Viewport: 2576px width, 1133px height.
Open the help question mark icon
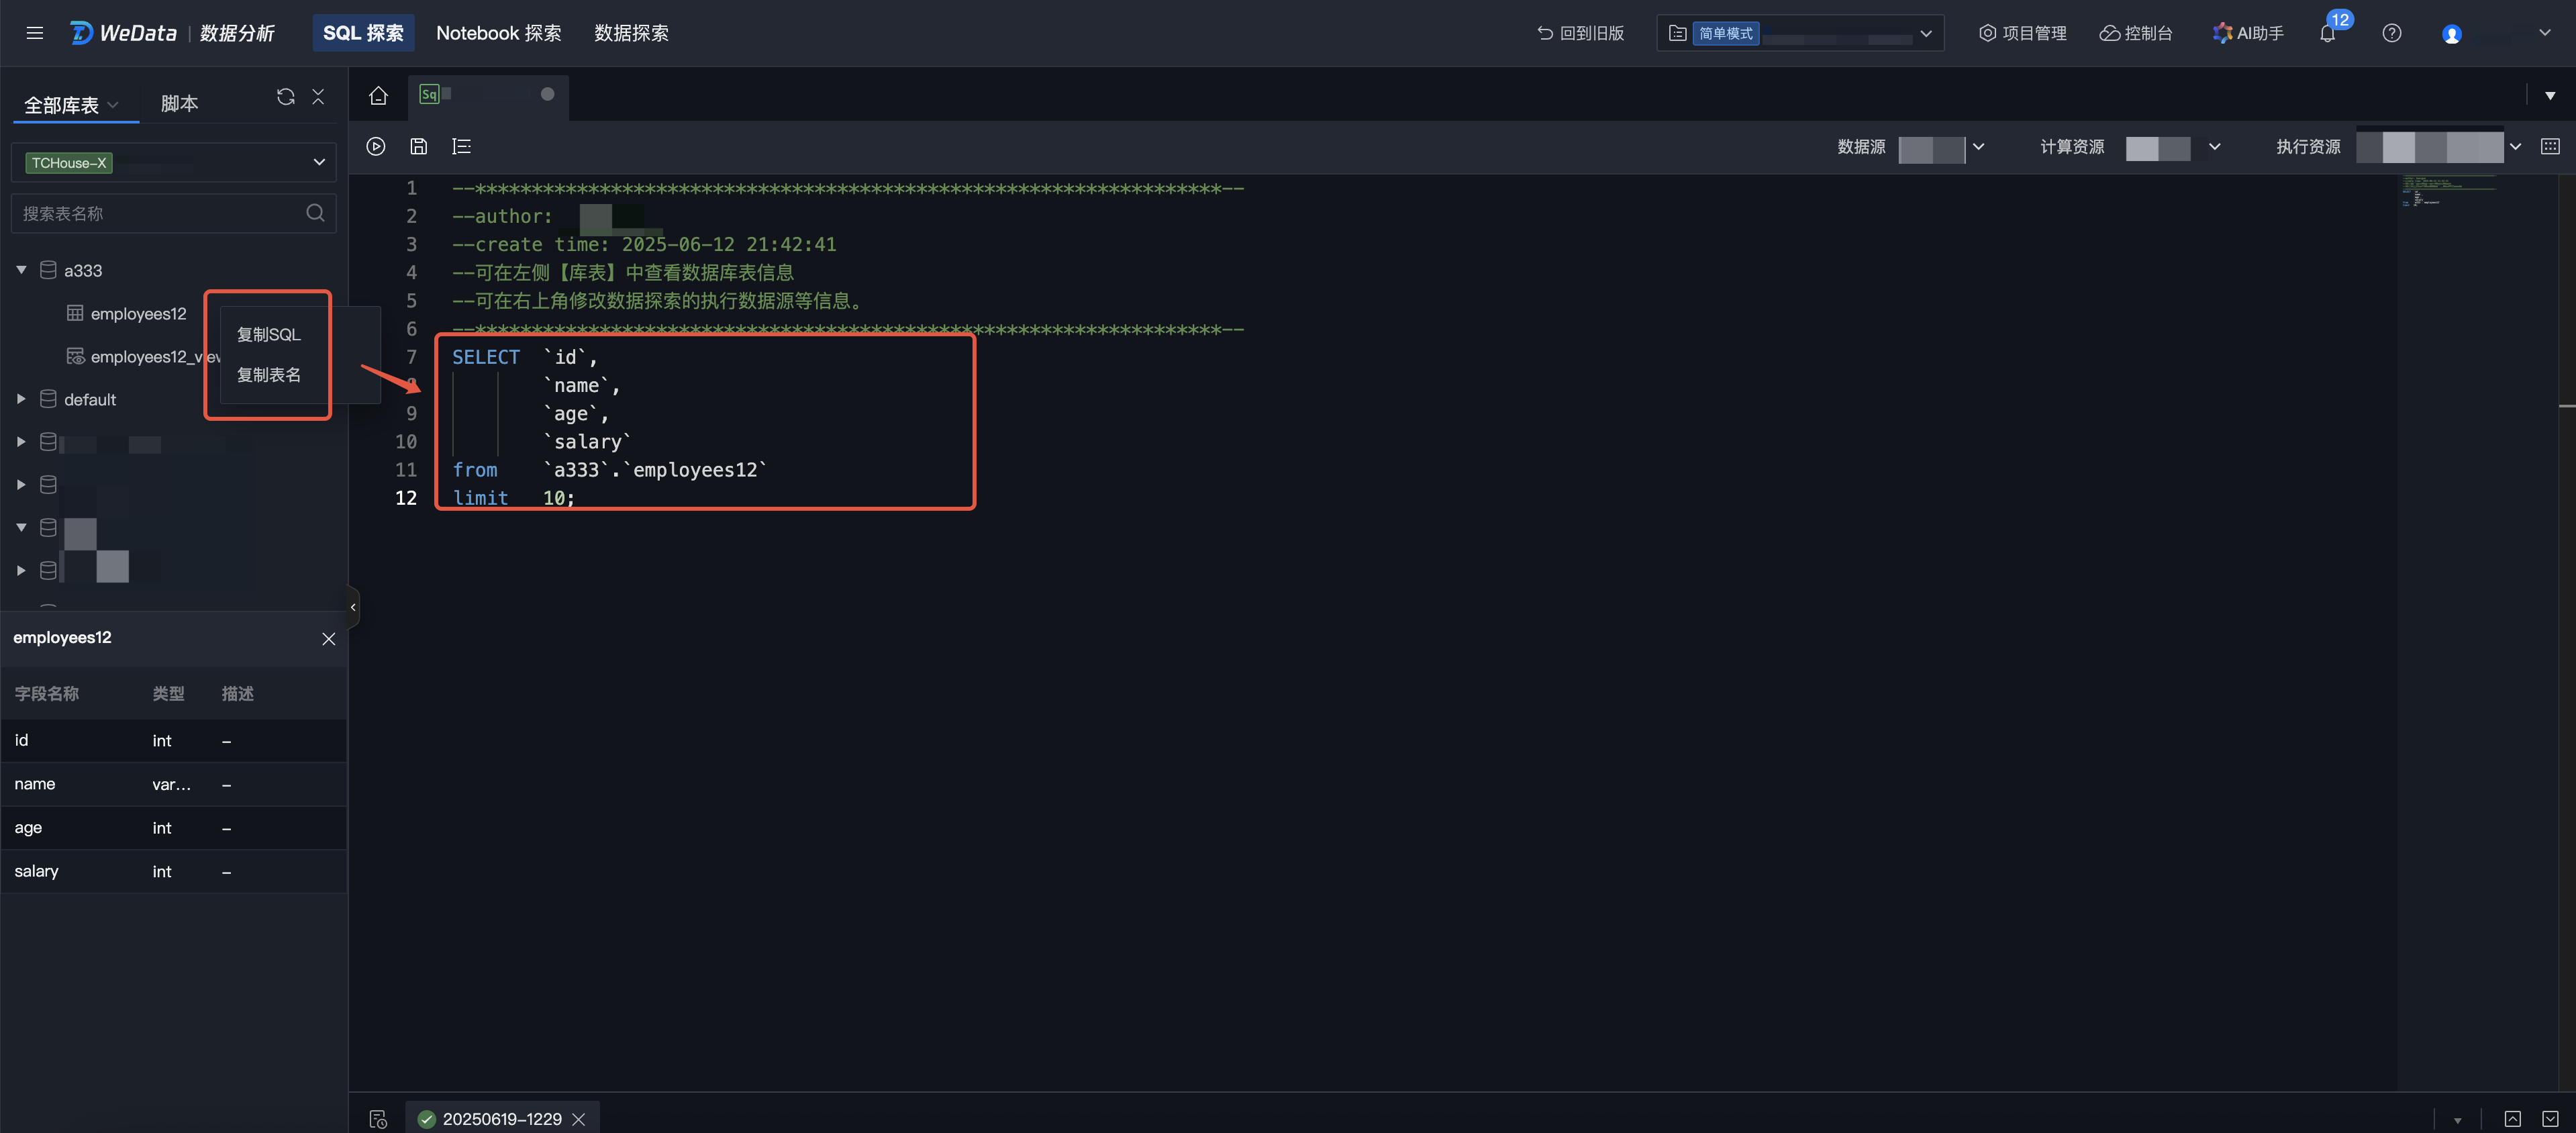(x=2391, y=33)
